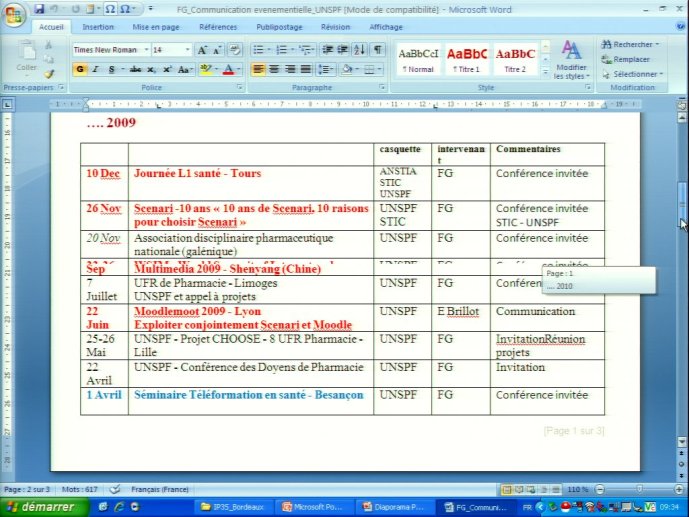Open IP35_Bordeaux taskbar window

click(x=233, y=507)
